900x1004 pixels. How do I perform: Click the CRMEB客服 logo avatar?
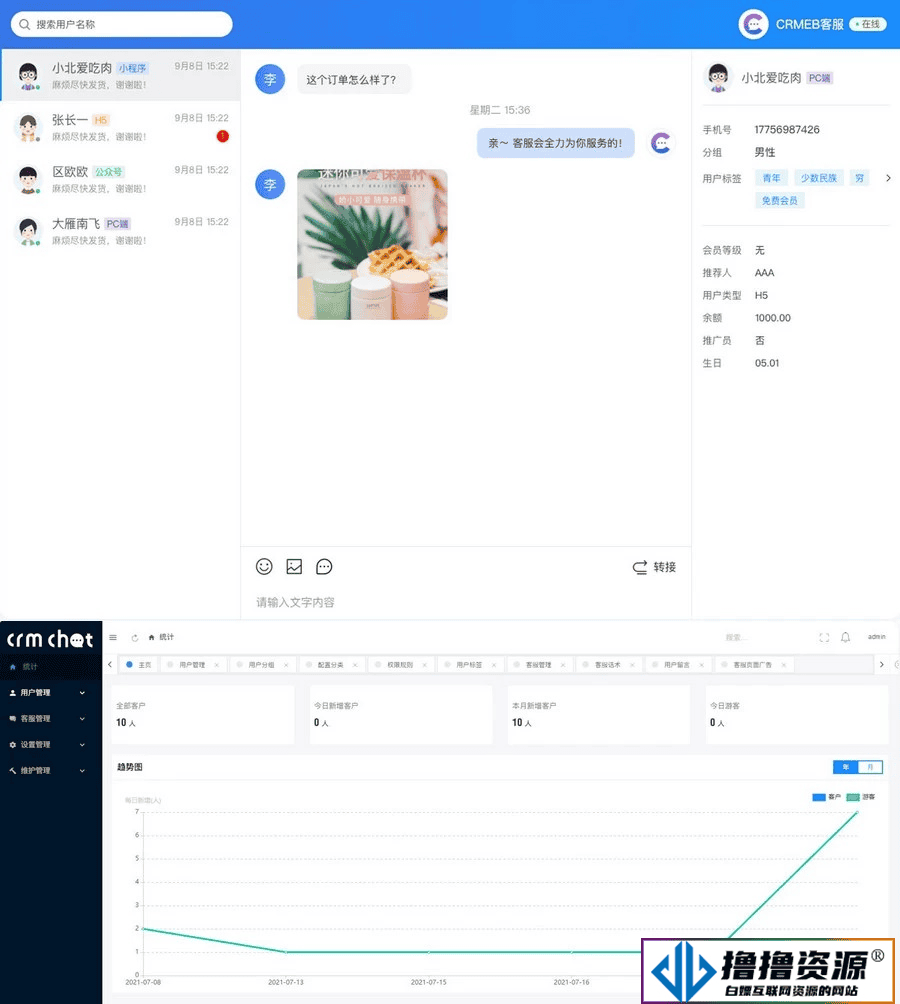pyautogui.click(x=753, y=24)
